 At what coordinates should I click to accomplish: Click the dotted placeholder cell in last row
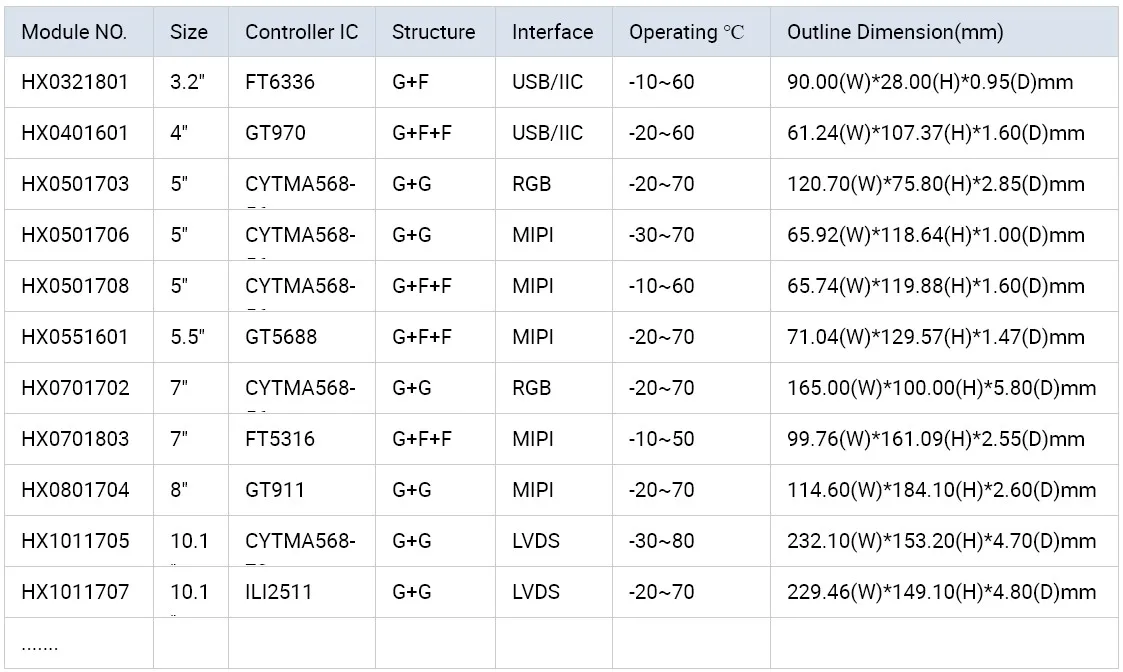pyautogui.click(x=40, y=645)
